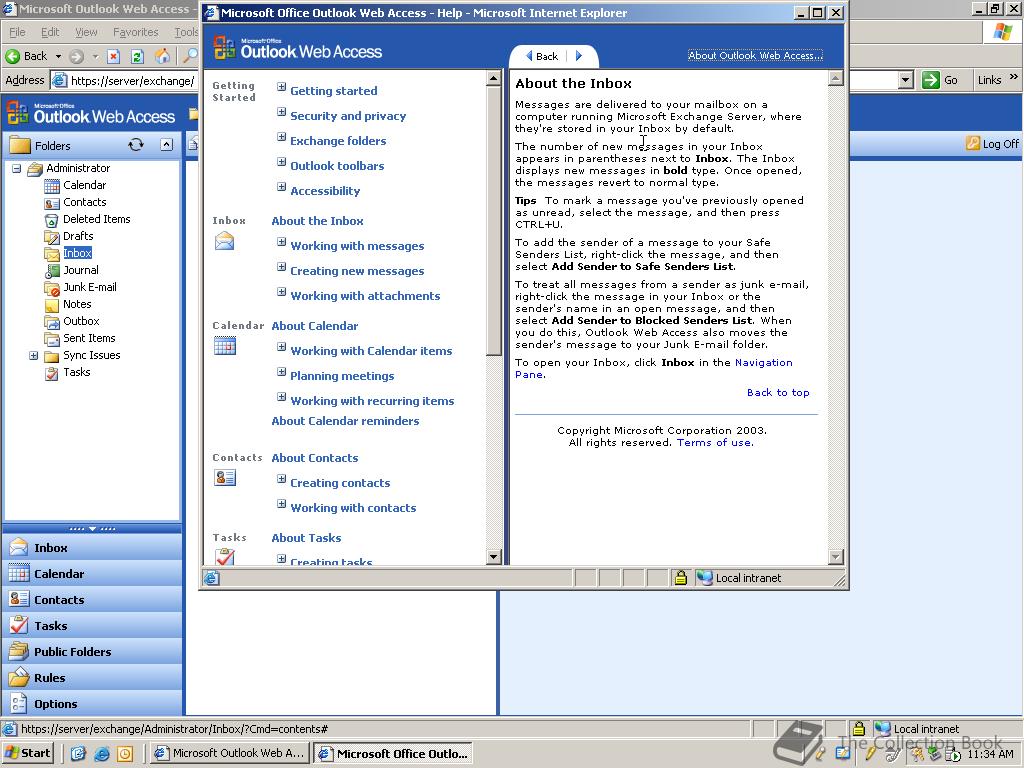Click the Calendar folder icon in tree
Viewport: 1024px width, 768px height.
pyautogui.click(x=52, y=185)
